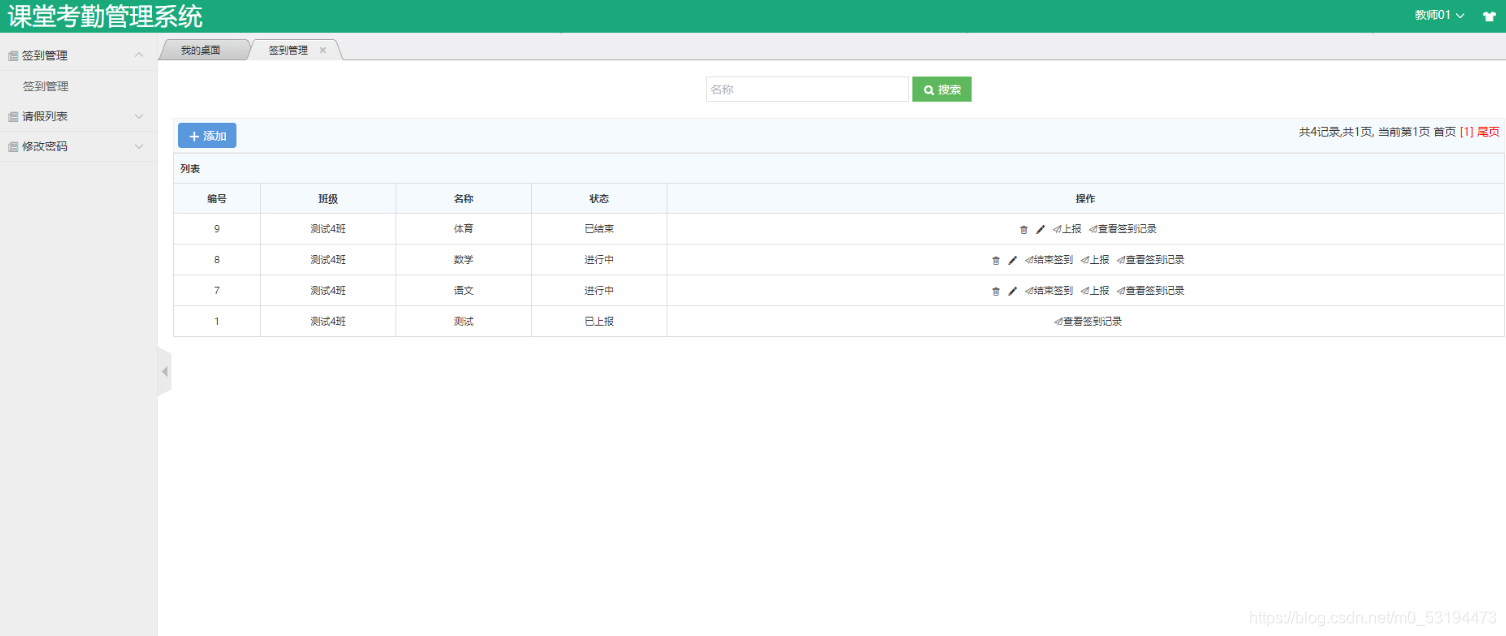Open the 教师01 user dropdown
Screen dimensions: 1506x636
pos(1439,16)
